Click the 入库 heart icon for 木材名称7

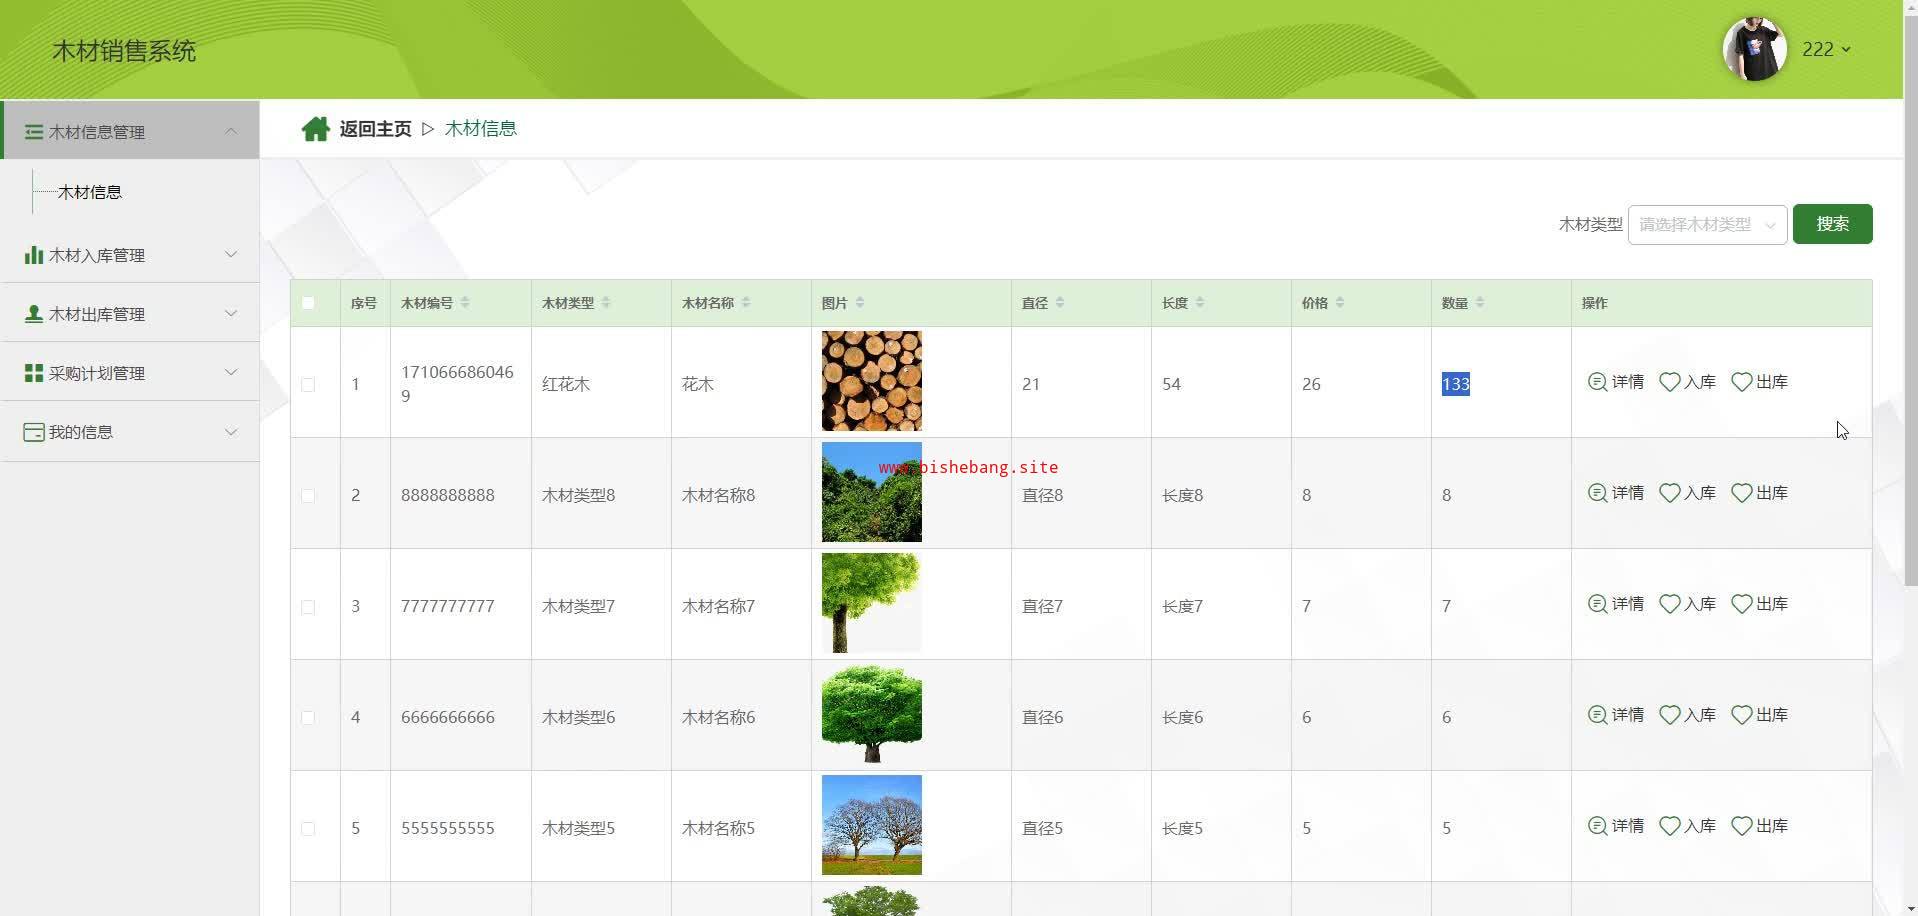1669,604
